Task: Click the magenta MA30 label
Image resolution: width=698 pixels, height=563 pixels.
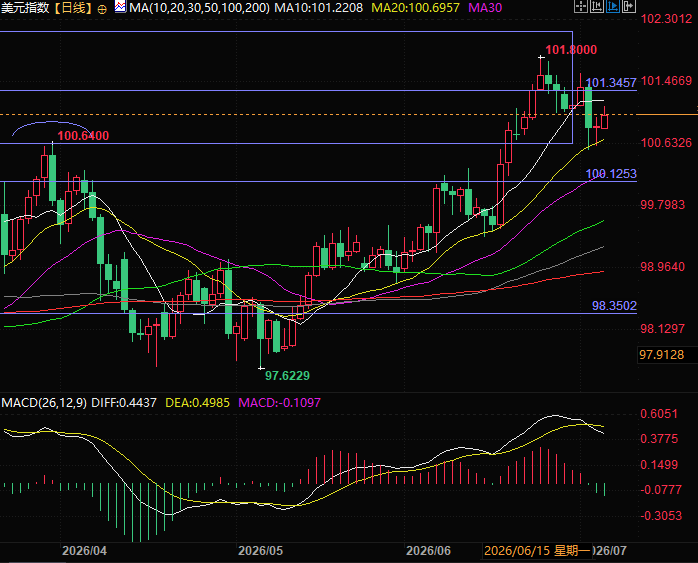Action: click(485, 8)
